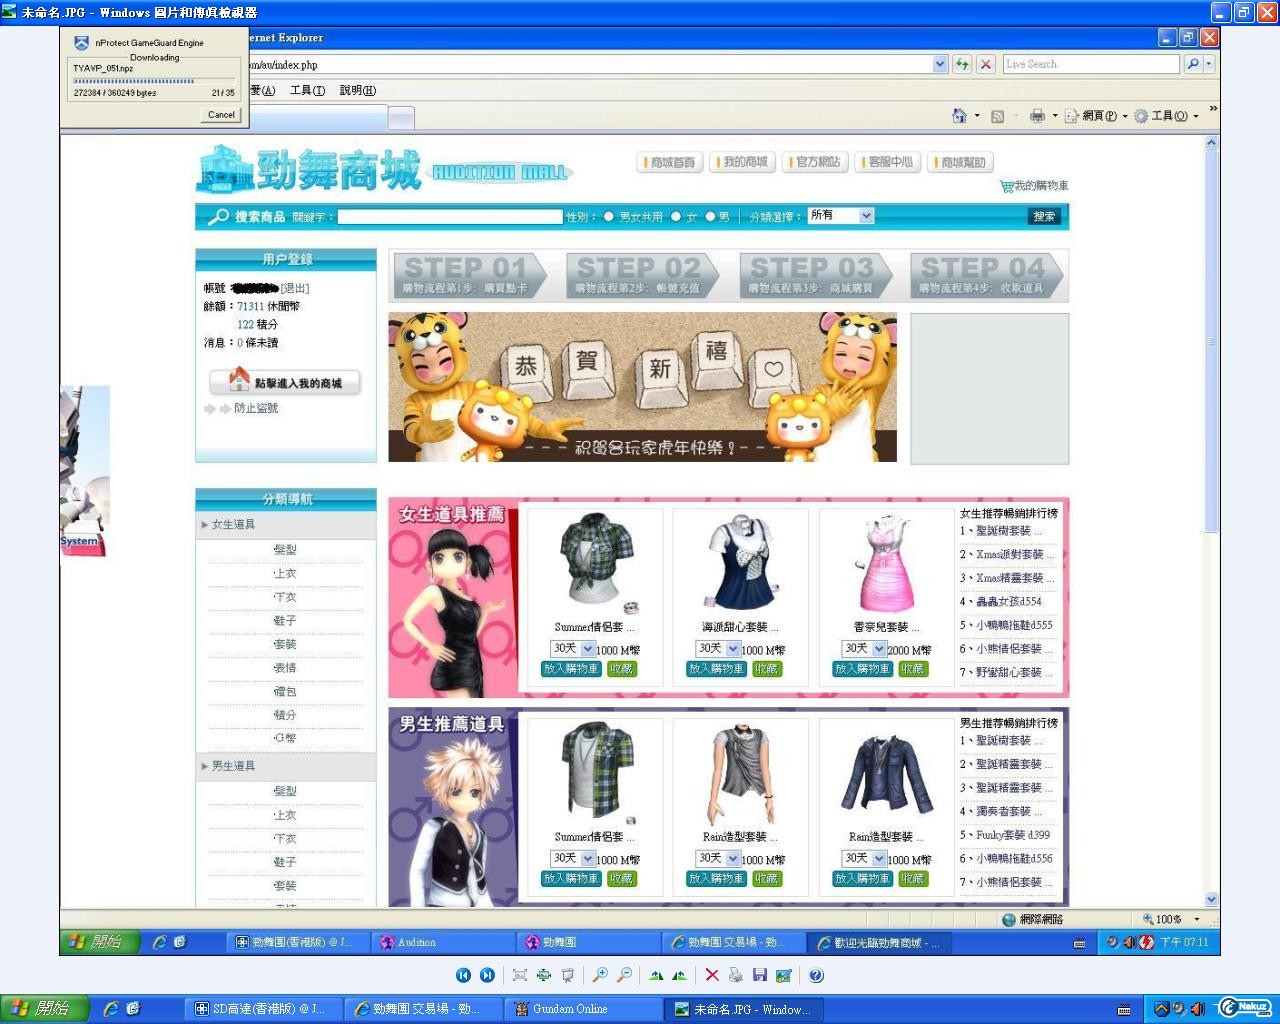This screenshot has width=1280, height=1024.
Task: Open the 商城幫助 nav tab
Action: click(961, 162)
